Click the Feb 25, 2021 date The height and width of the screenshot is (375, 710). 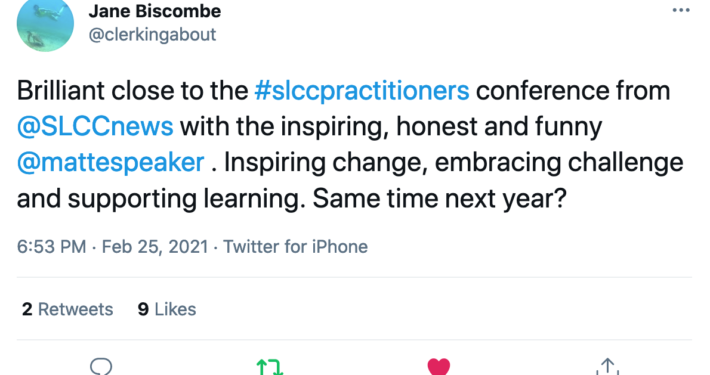pos(155,247)
